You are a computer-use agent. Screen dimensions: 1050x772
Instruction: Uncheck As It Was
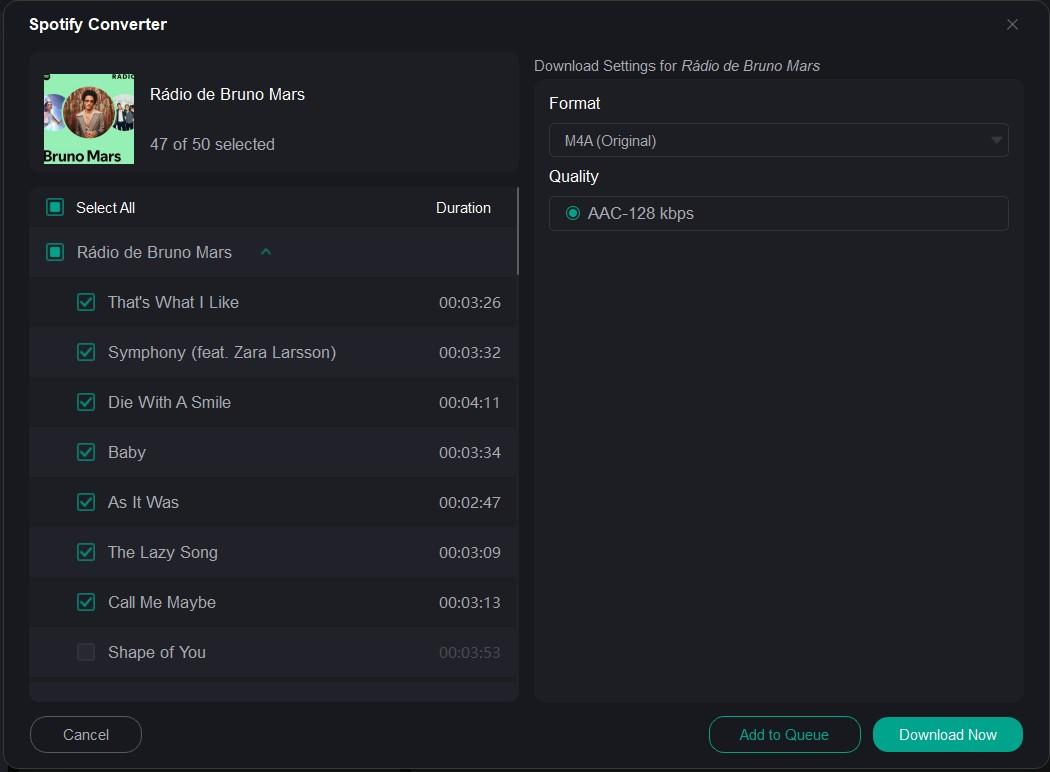pos(86,502)
